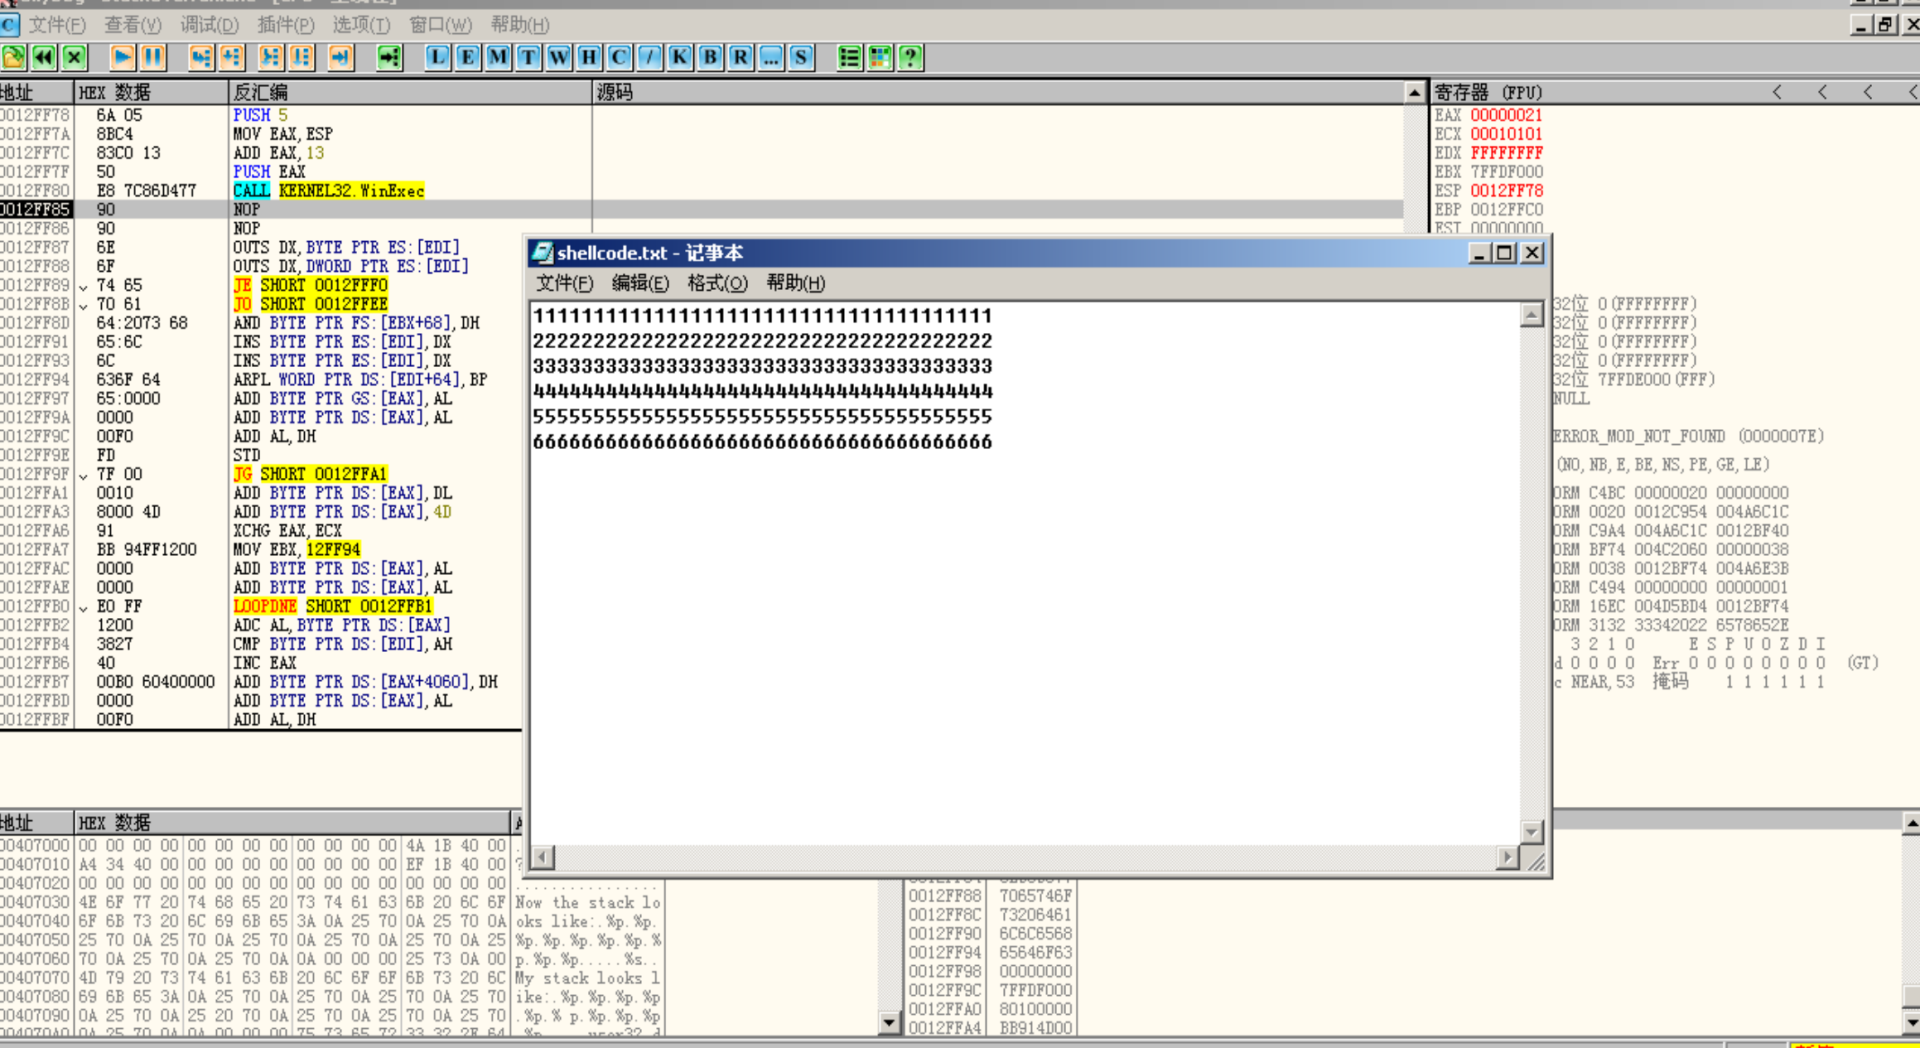
Task: Click the dump pane scroll-down arrow
Action: (889, 1022)
